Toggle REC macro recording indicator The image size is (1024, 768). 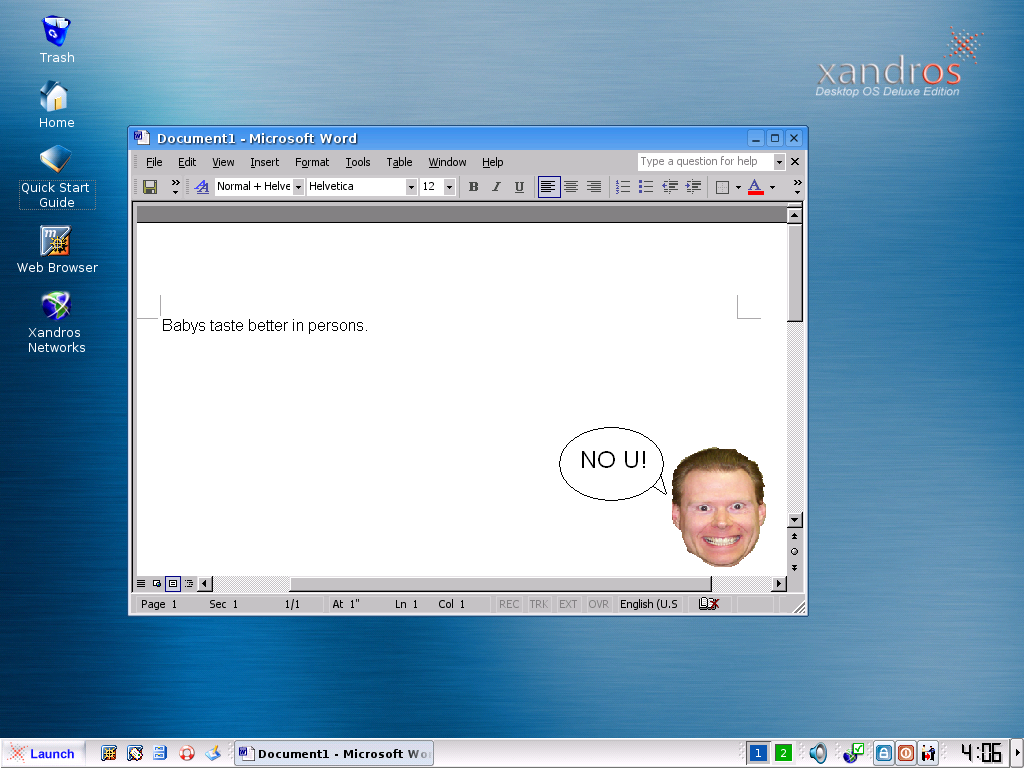pyautogui.click(x=509, y=604)
